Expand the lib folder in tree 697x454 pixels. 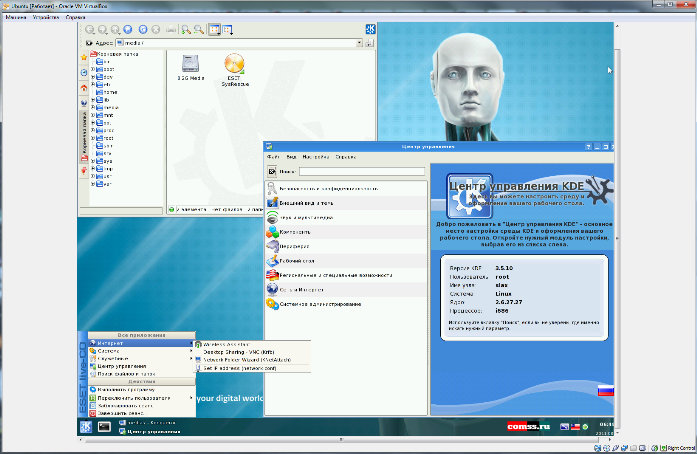[93, 100]
